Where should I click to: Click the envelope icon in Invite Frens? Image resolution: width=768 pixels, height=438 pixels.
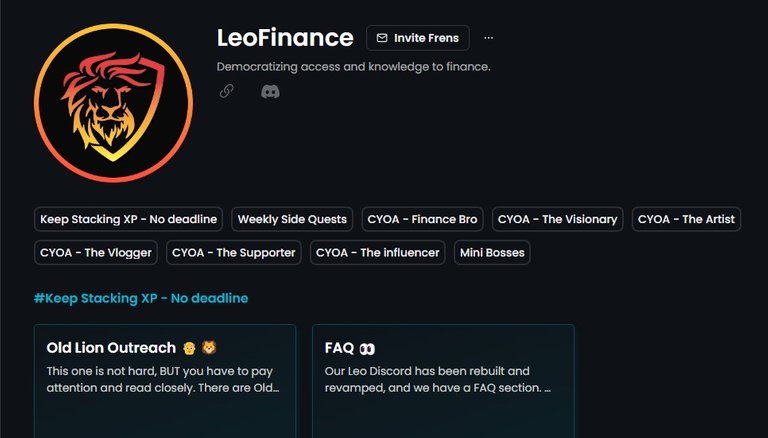click(x=382, y=38)
